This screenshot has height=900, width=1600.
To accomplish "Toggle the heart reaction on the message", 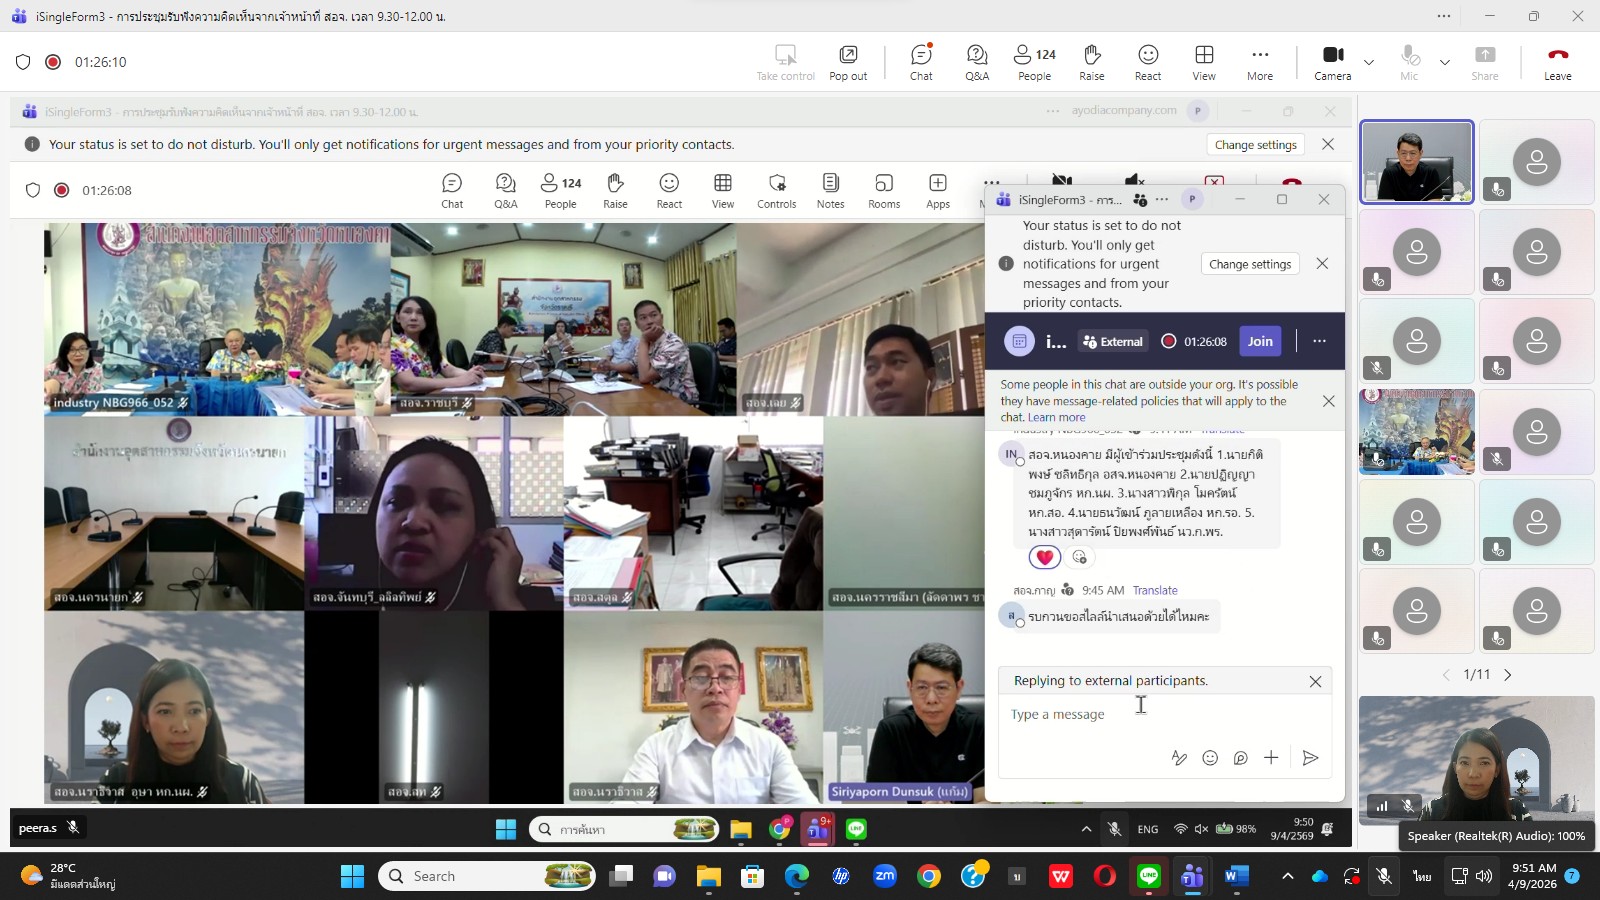I will point(1044,557).
